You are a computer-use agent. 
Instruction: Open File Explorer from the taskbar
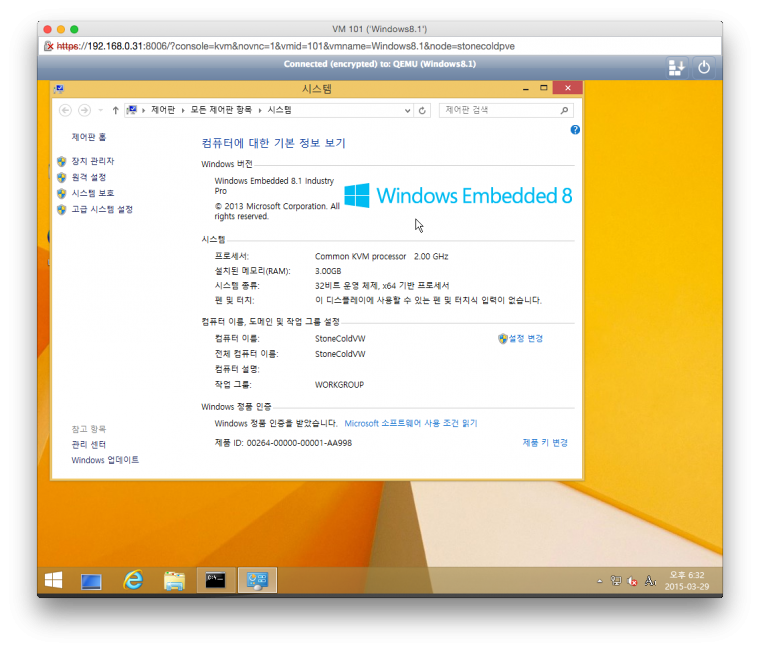pos(174,581)
